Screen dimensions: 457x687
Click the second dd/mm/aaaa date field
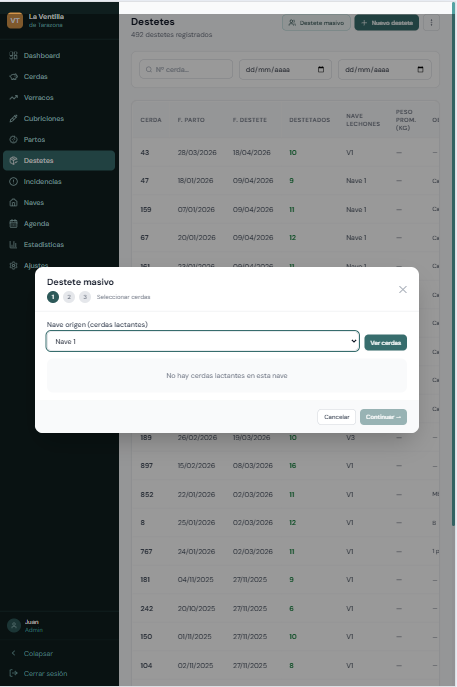[385, 69]
